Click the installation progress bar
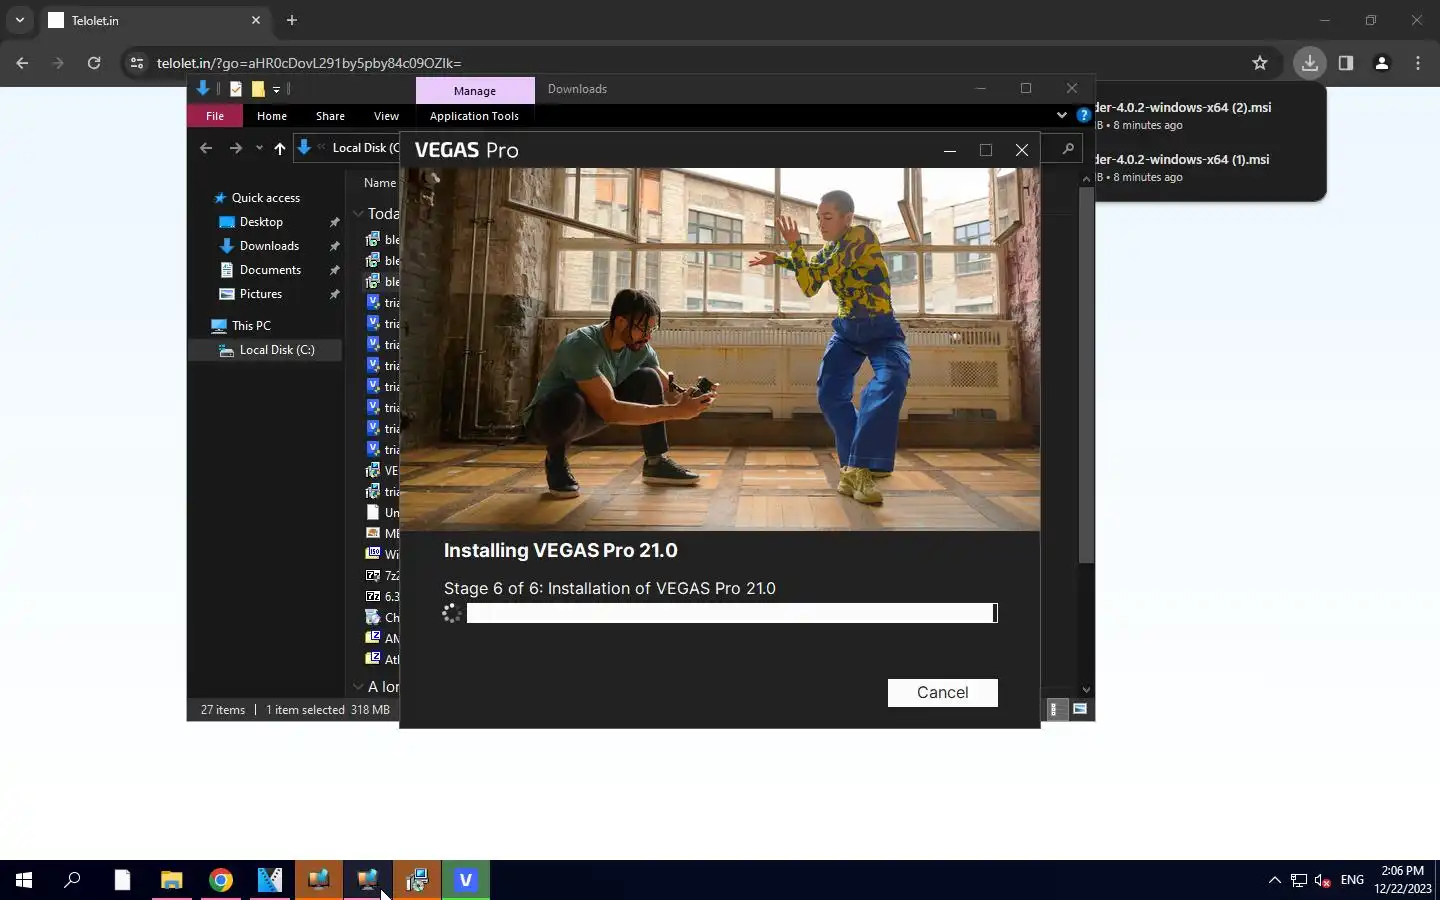 (x=732, y=613)
